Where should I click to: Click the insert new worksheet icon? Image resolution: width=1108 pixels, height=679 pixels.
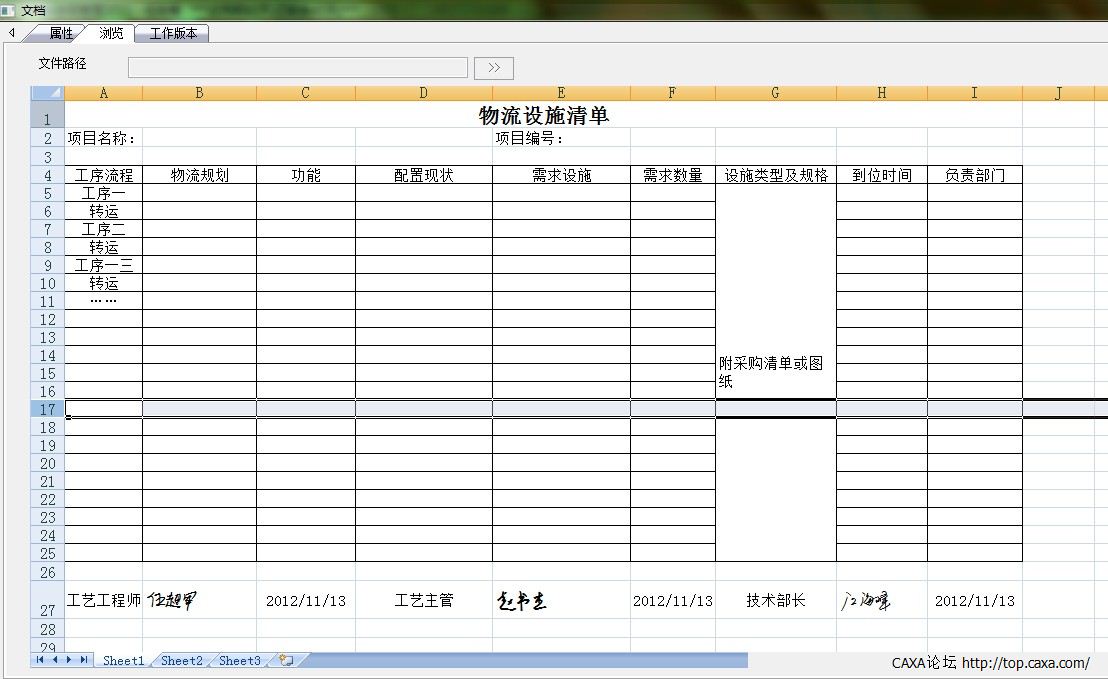[x=286, y=660]
